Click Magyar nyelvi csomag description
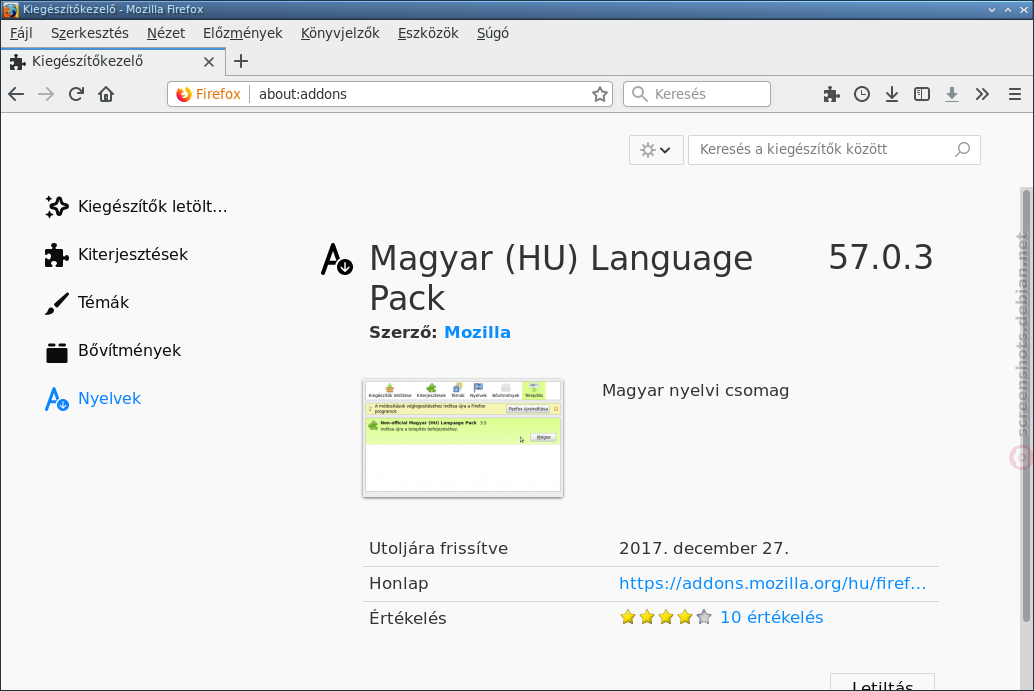The width and height of the screenshot is (1034, 691). pyautogui.click(x=696, y=390)
